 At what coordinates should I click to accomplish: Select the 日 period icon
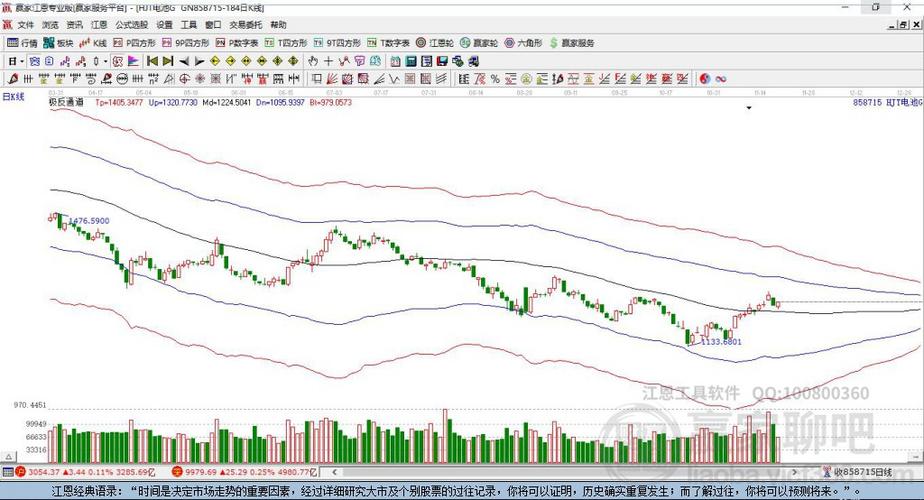12,61
